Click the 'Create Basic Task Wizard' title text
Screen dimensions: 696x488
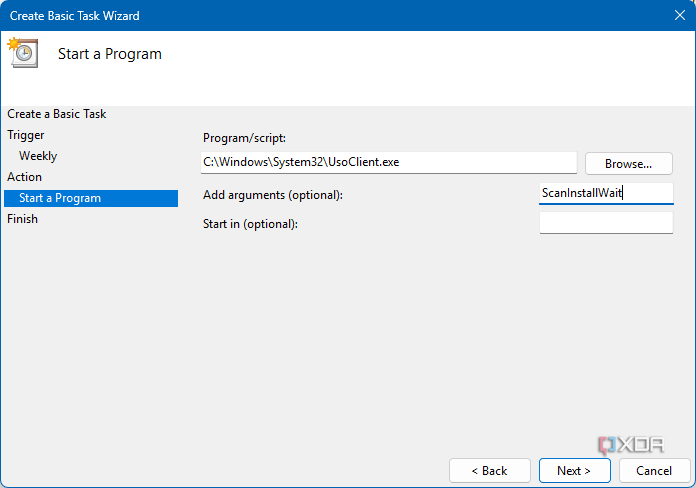pyautogui.click(x=75, y=16)
